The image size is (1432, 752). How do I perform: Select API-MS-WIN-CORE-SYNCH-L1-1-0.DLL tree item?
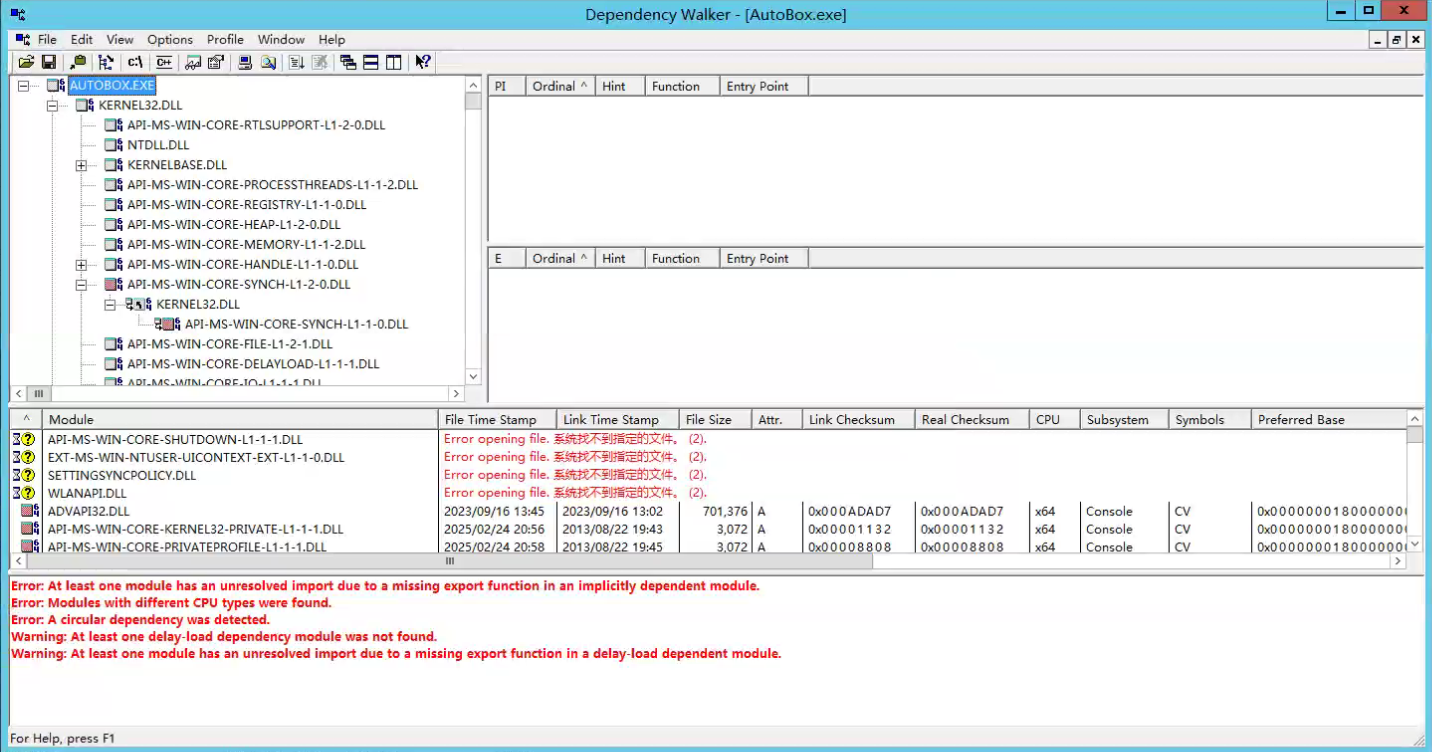[x=297, y=324]
